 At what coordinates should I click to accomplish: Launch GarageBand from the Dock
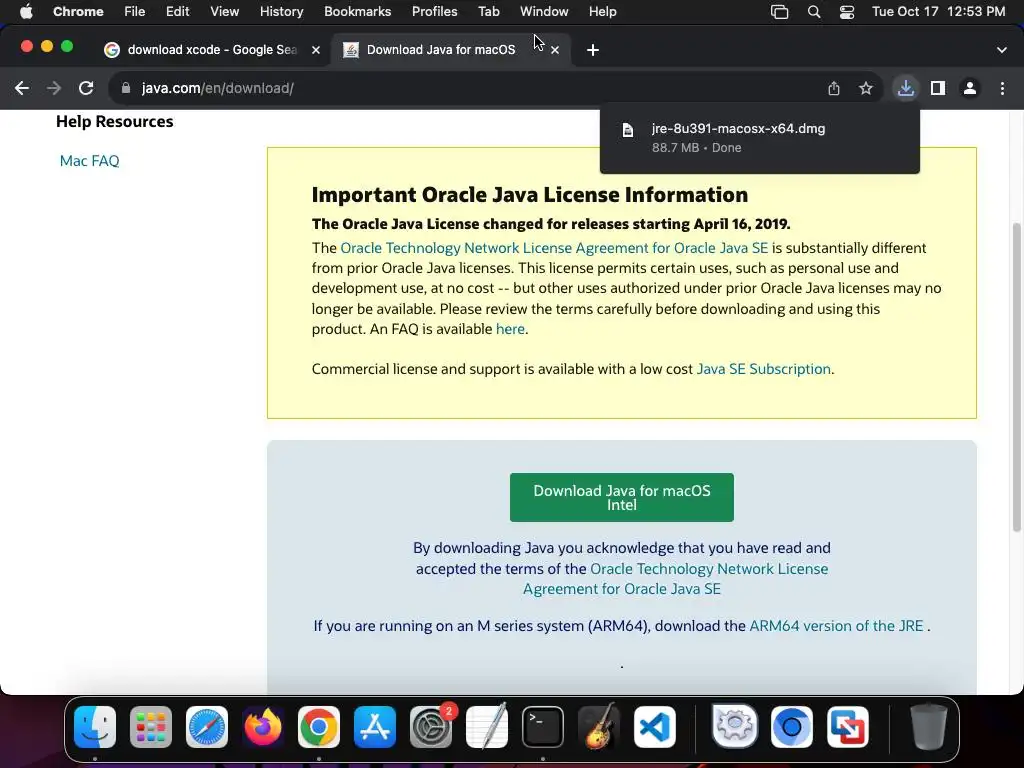pos(599,727)
